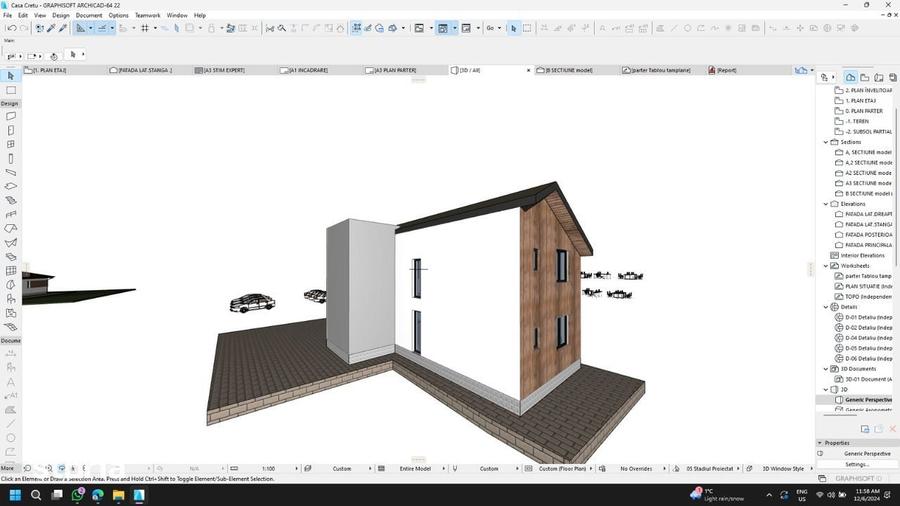Select the Beam tool in the toolbox
The height and width of the screenshot is (506, 900).
(x=11, y=172)
